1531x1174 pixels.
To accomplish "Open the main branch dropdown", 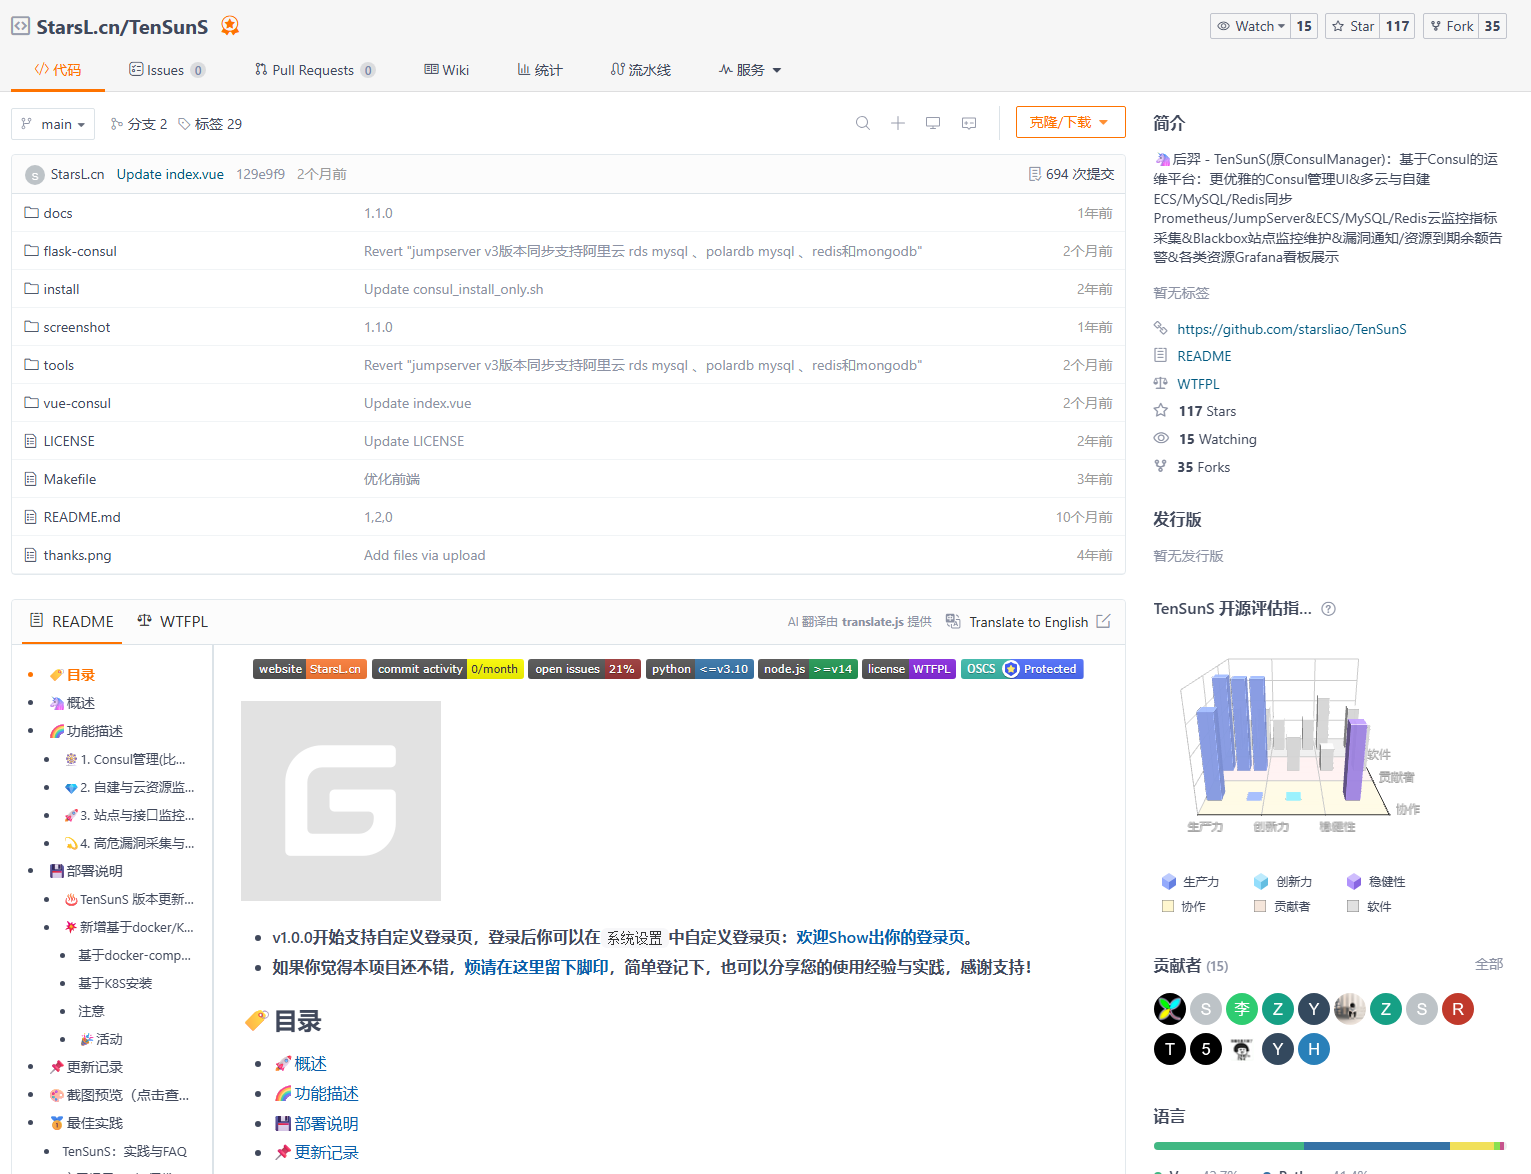I will (53, 124).
